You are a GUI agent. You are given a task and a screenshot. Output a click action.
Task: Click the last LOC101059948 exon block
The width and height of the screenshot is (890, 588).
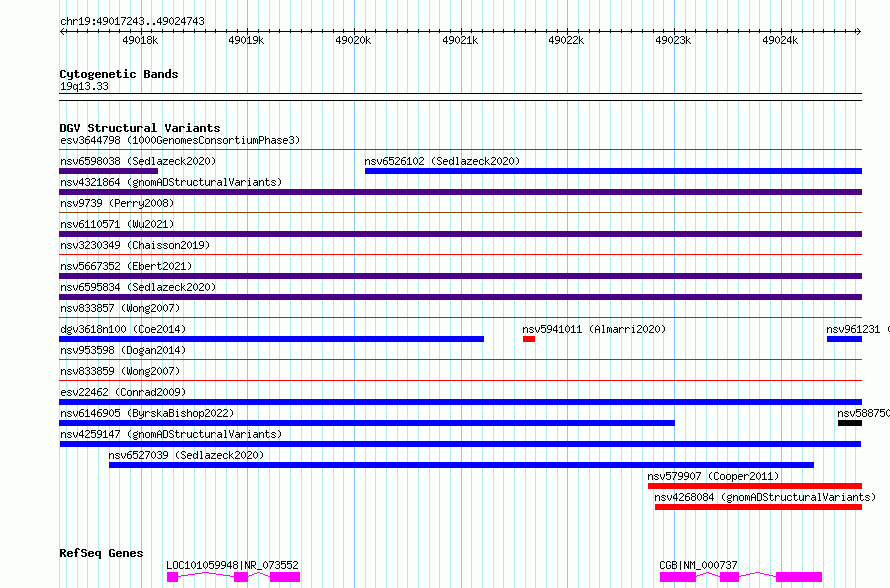pos(285,577)
